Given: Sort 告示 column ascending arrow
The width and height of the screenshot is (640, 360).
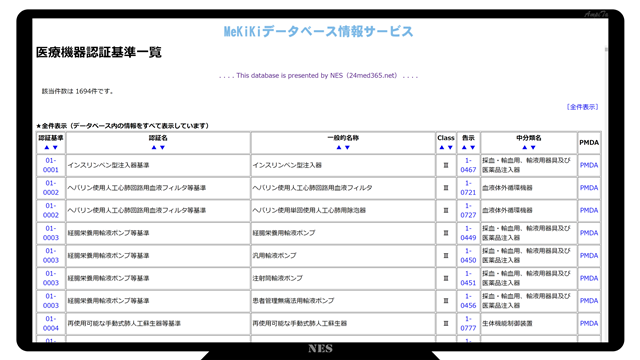Looking at the screenshot, I should click(464, 147).
